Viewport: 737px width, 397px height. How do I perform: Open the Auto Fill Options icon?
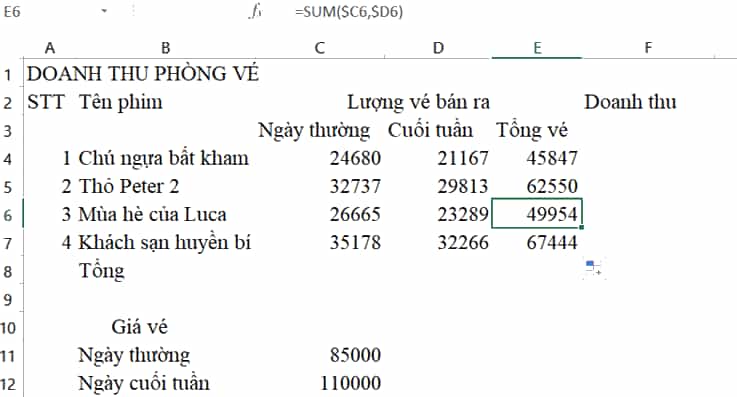pos(594,268)
